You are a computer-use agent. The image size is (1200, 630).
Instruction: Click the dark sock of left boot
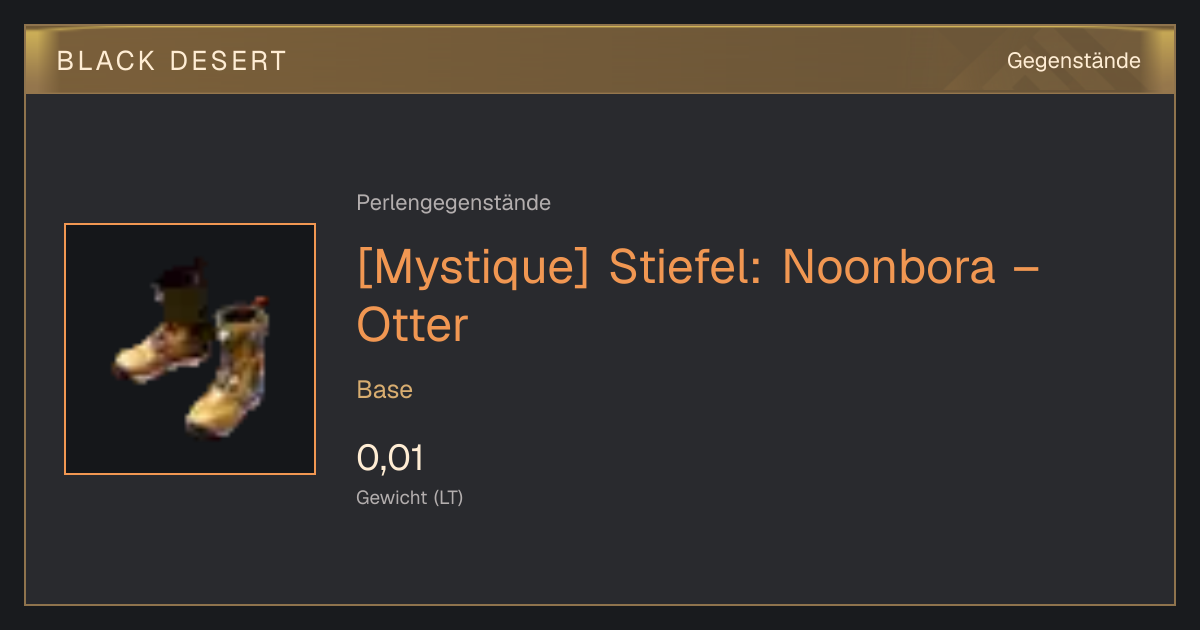[x=183, y=303]
